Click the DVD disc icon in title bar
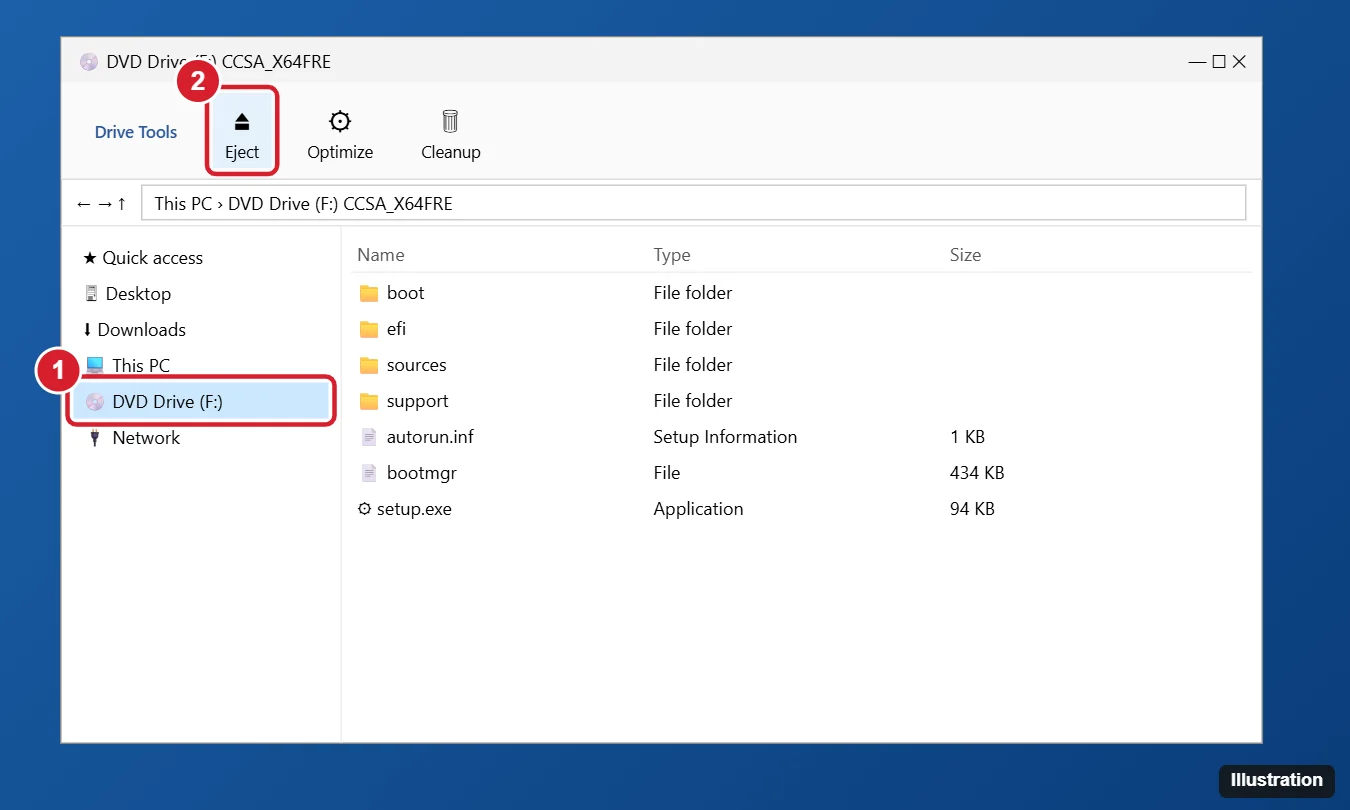This screenshot has height=810, width=1350. click(89, 62)
